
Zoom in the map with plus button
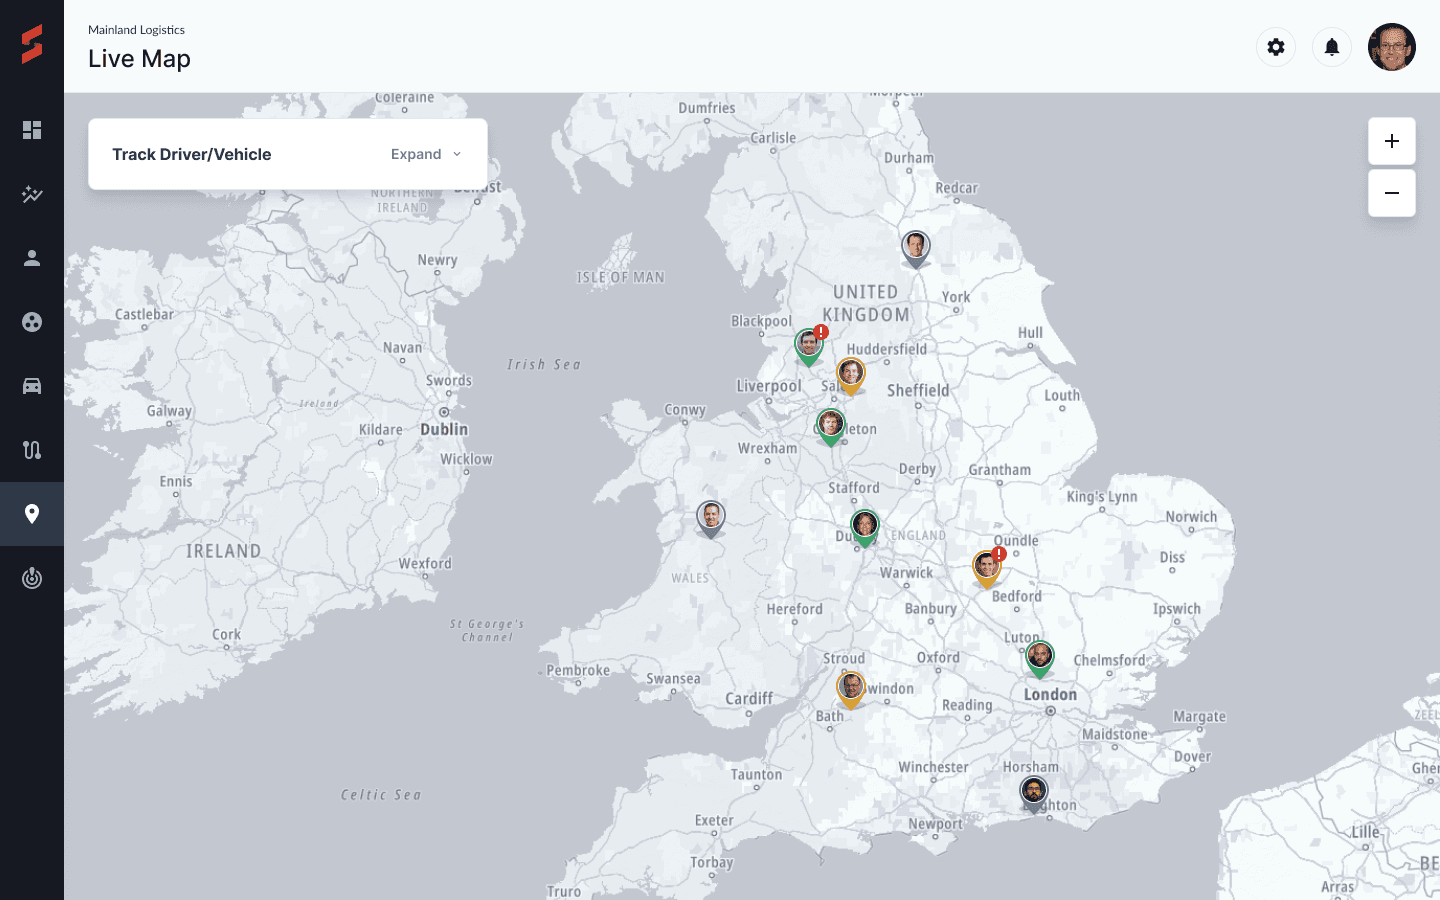point(1392,141)
